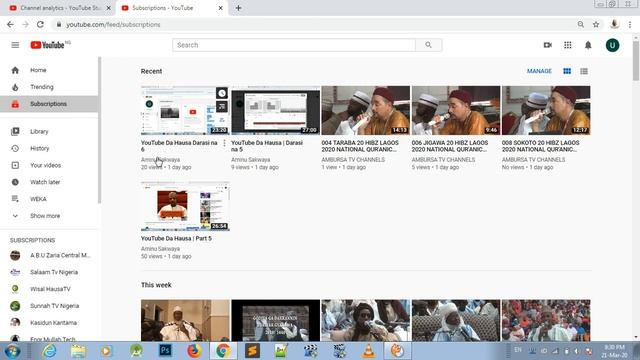The height and width of the screenshot is (360, 640).
Task: Click the browser forward arrow
Action: [x=25, y=24]
